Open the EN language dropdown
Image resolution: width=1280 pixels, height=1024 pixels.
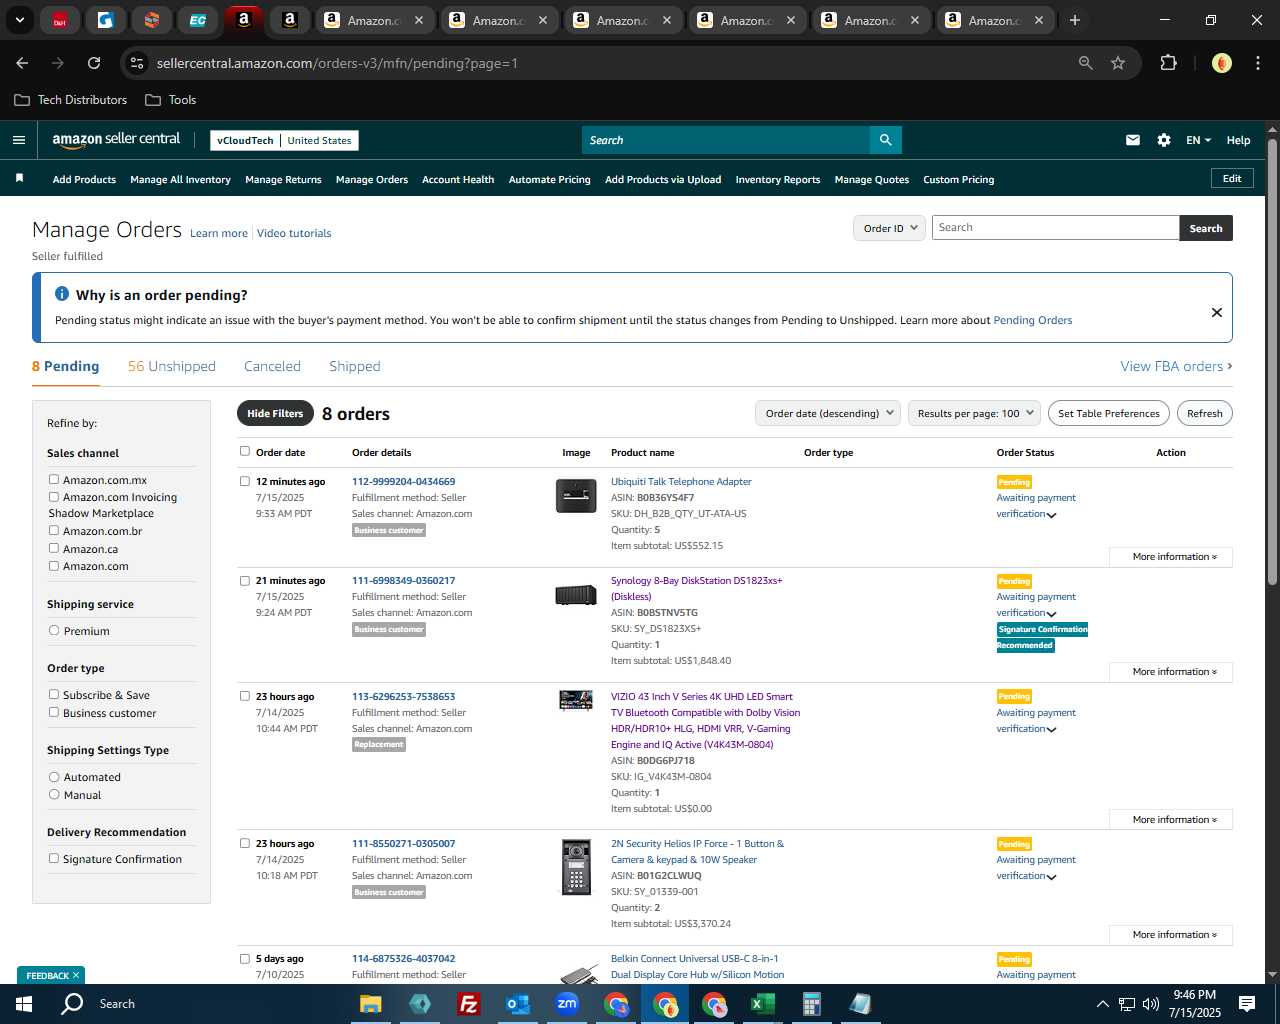point(1198,140)
